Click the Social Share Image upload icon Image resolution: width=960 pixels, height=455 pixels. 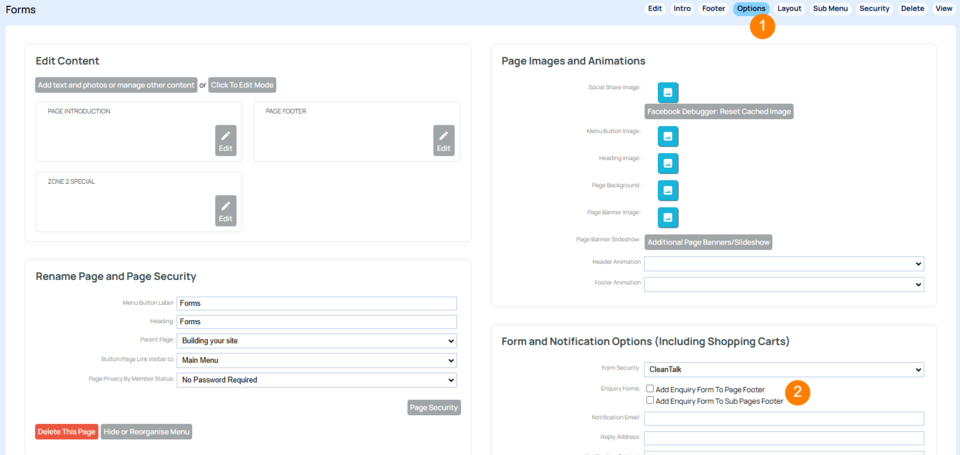tap(668, 93)
